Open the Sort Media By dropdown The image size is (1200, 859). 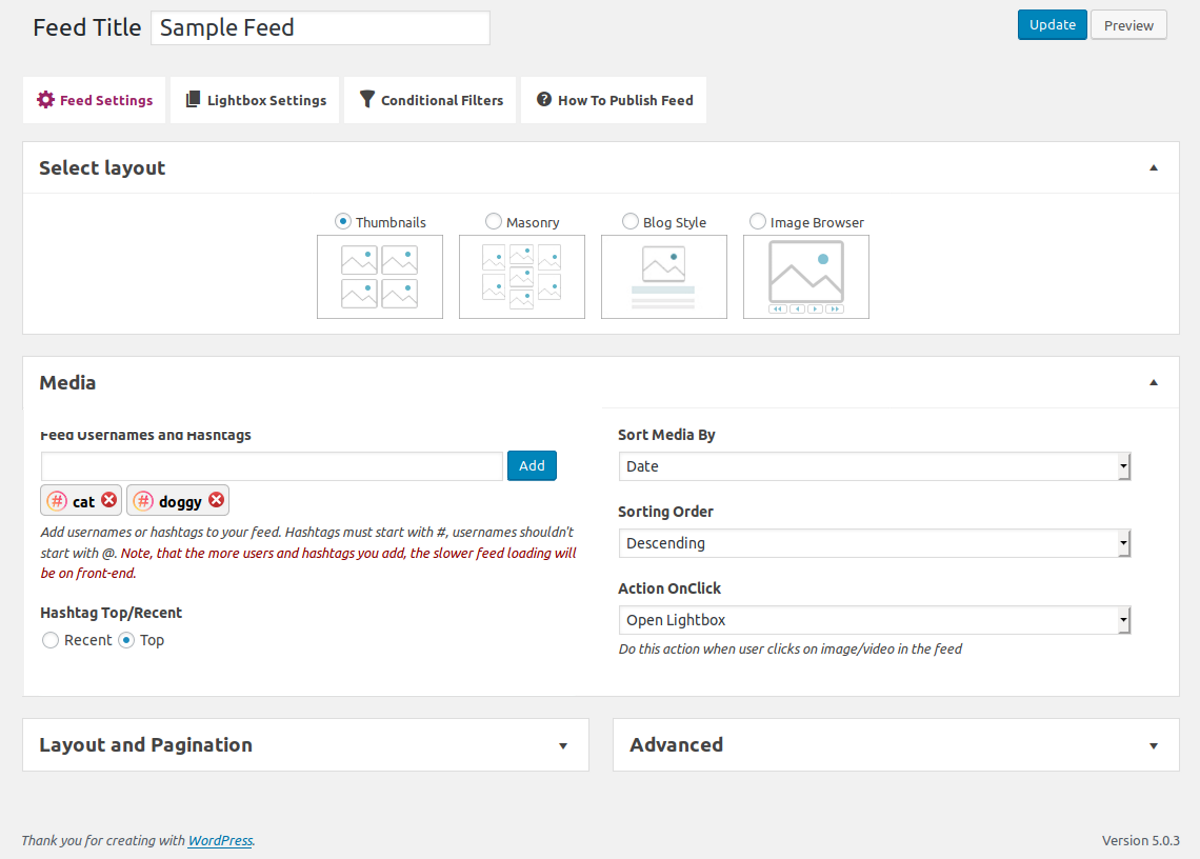(x=874, y=466)
